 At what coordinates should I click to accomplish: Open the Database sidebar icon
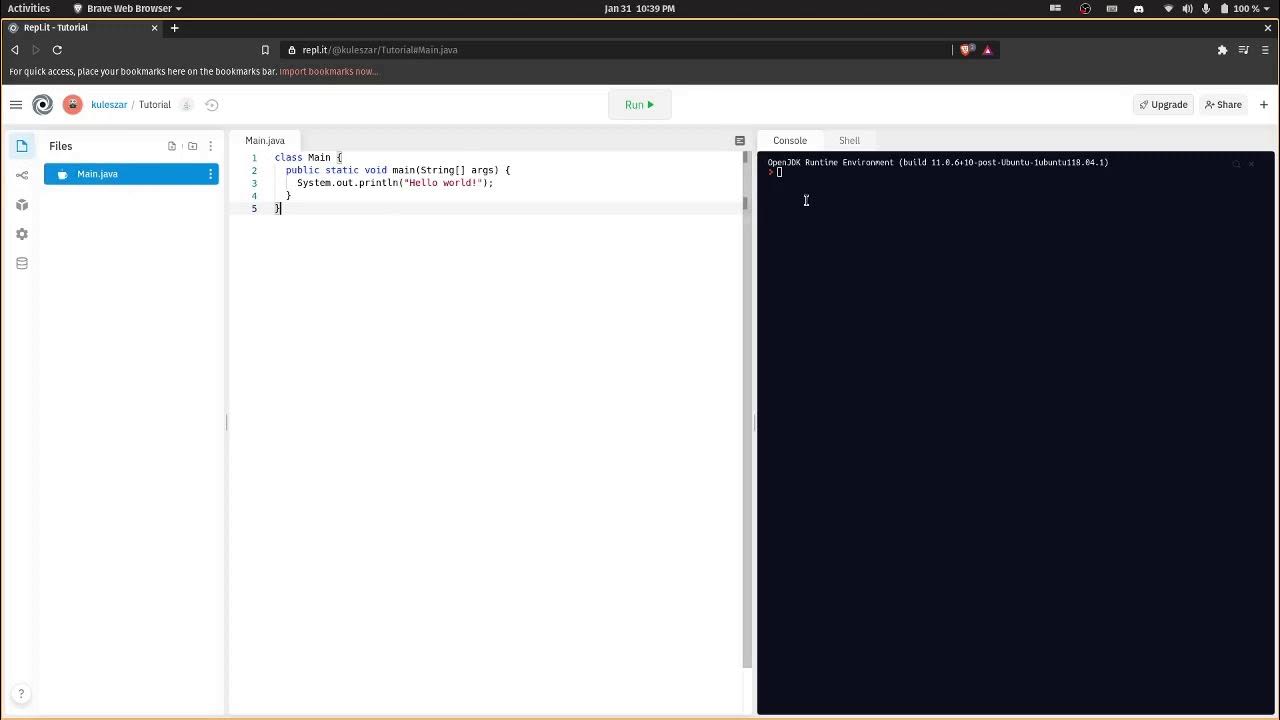point(22,263)
